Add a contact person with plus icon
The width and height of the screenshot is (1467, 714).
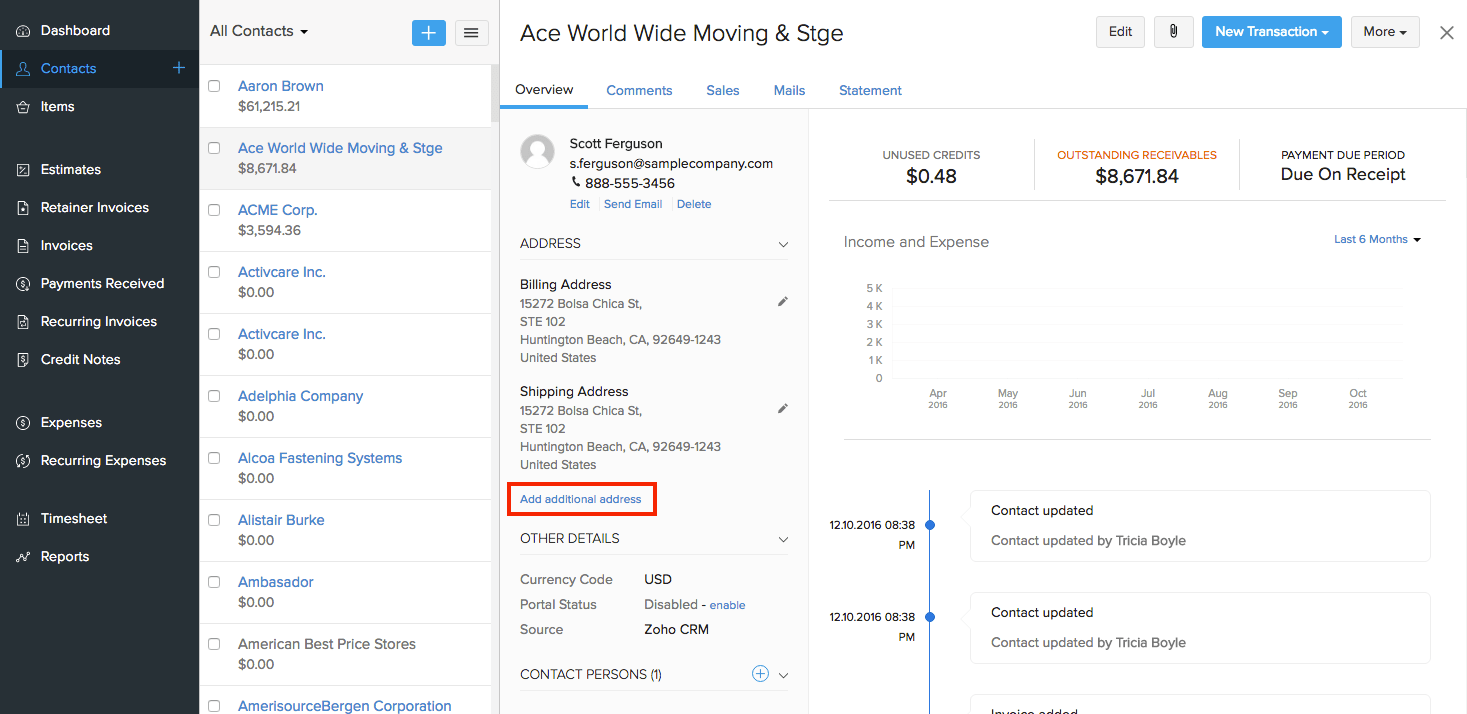tap(760, 674)
